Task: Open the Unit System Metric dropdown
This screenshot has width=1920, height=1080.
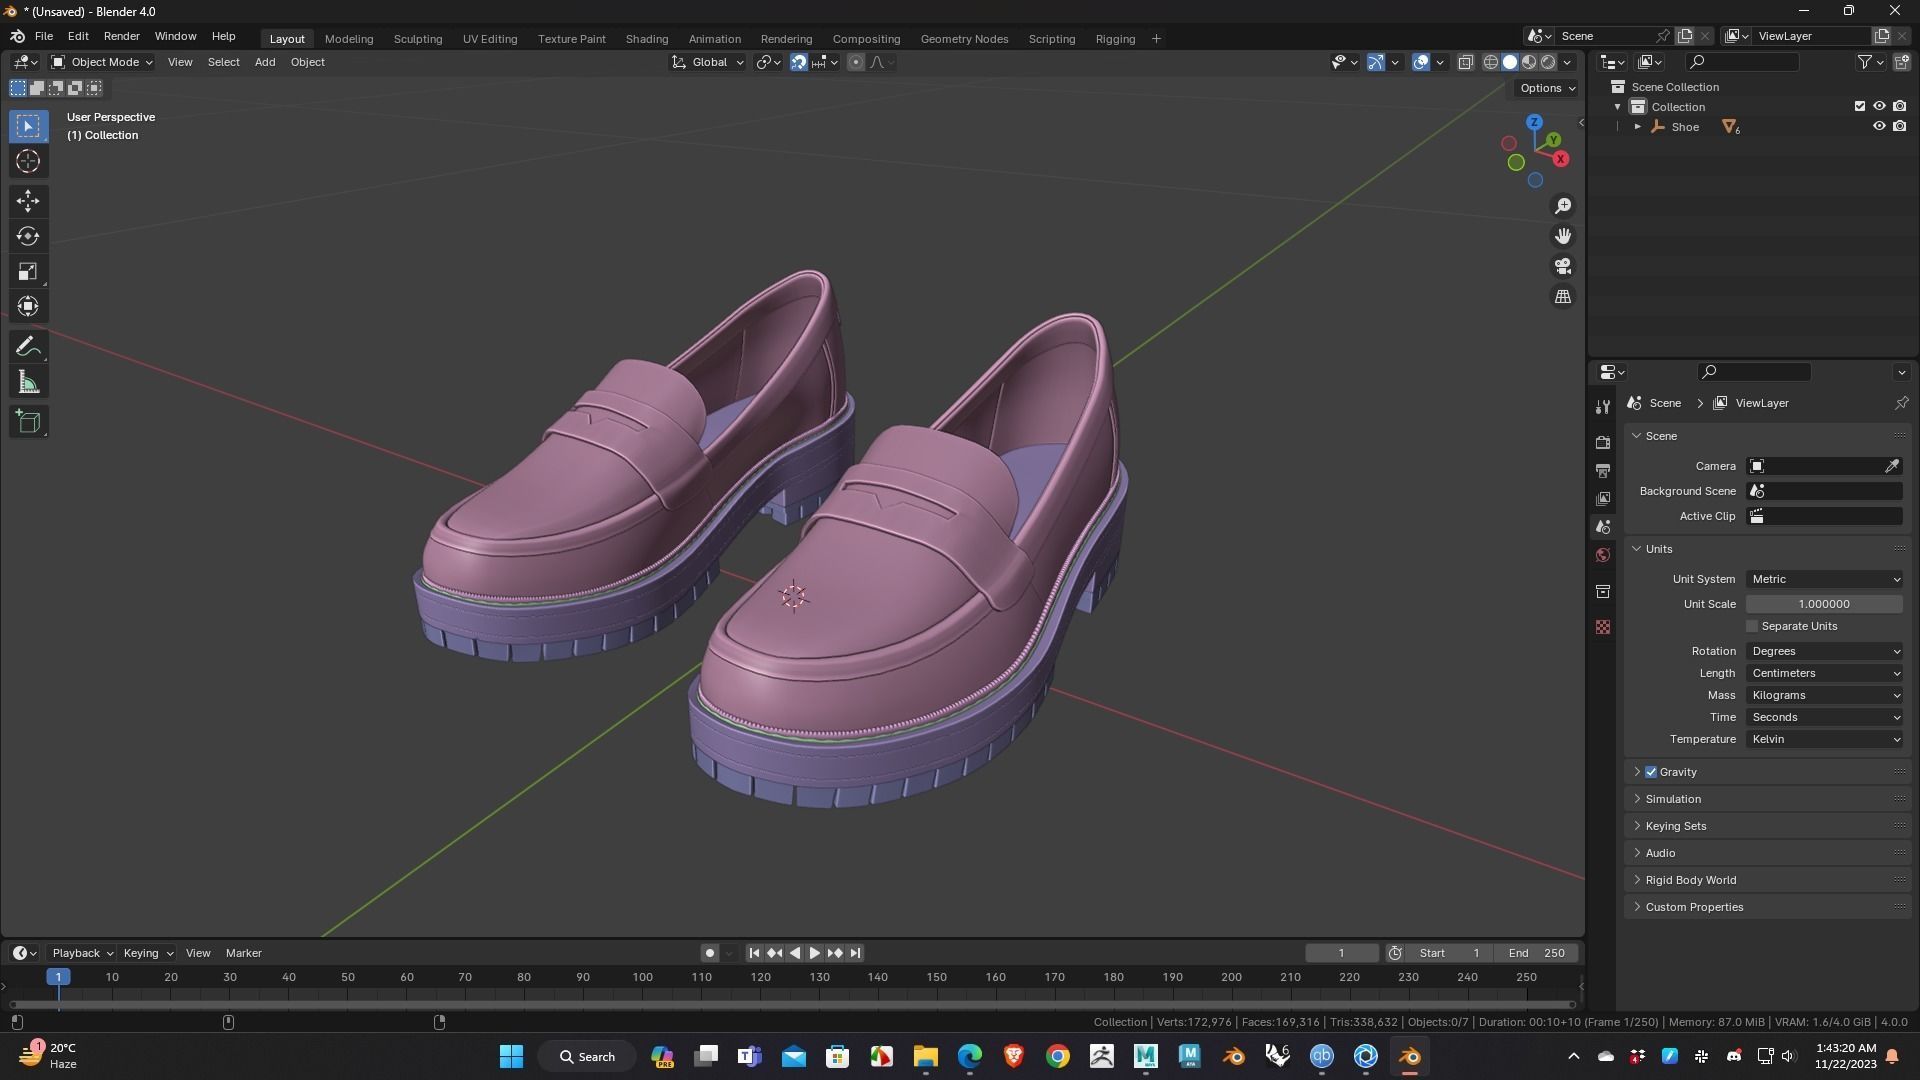Action: pos(1824,579)
